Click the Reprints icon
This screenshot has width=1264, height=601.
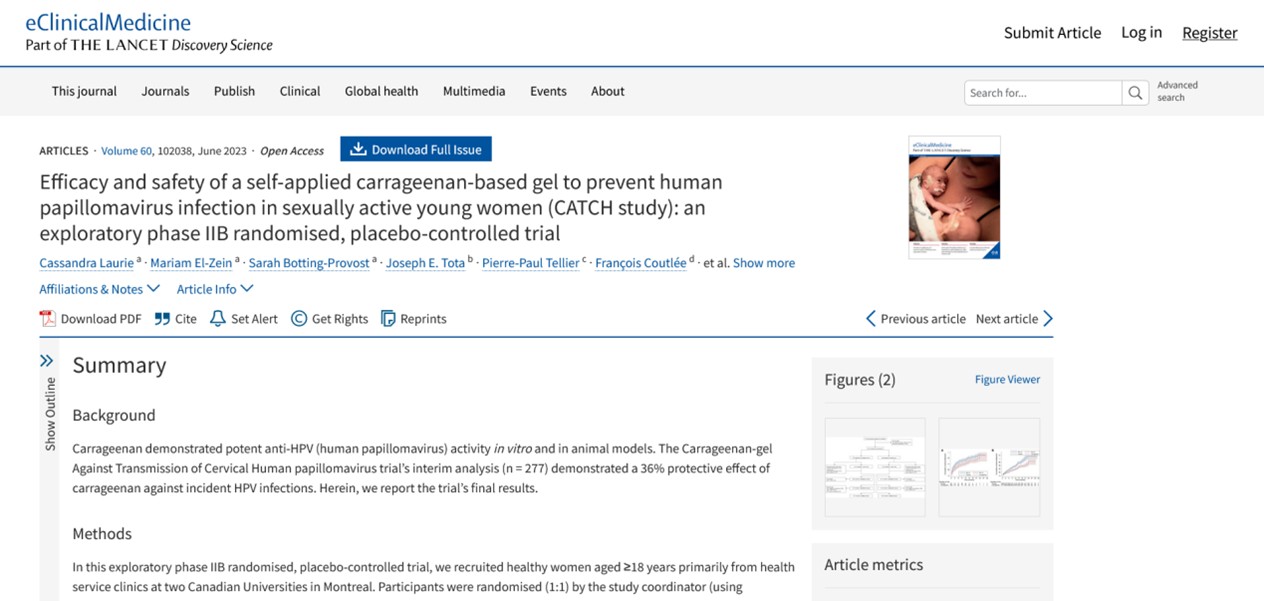(x=388, y=319)
